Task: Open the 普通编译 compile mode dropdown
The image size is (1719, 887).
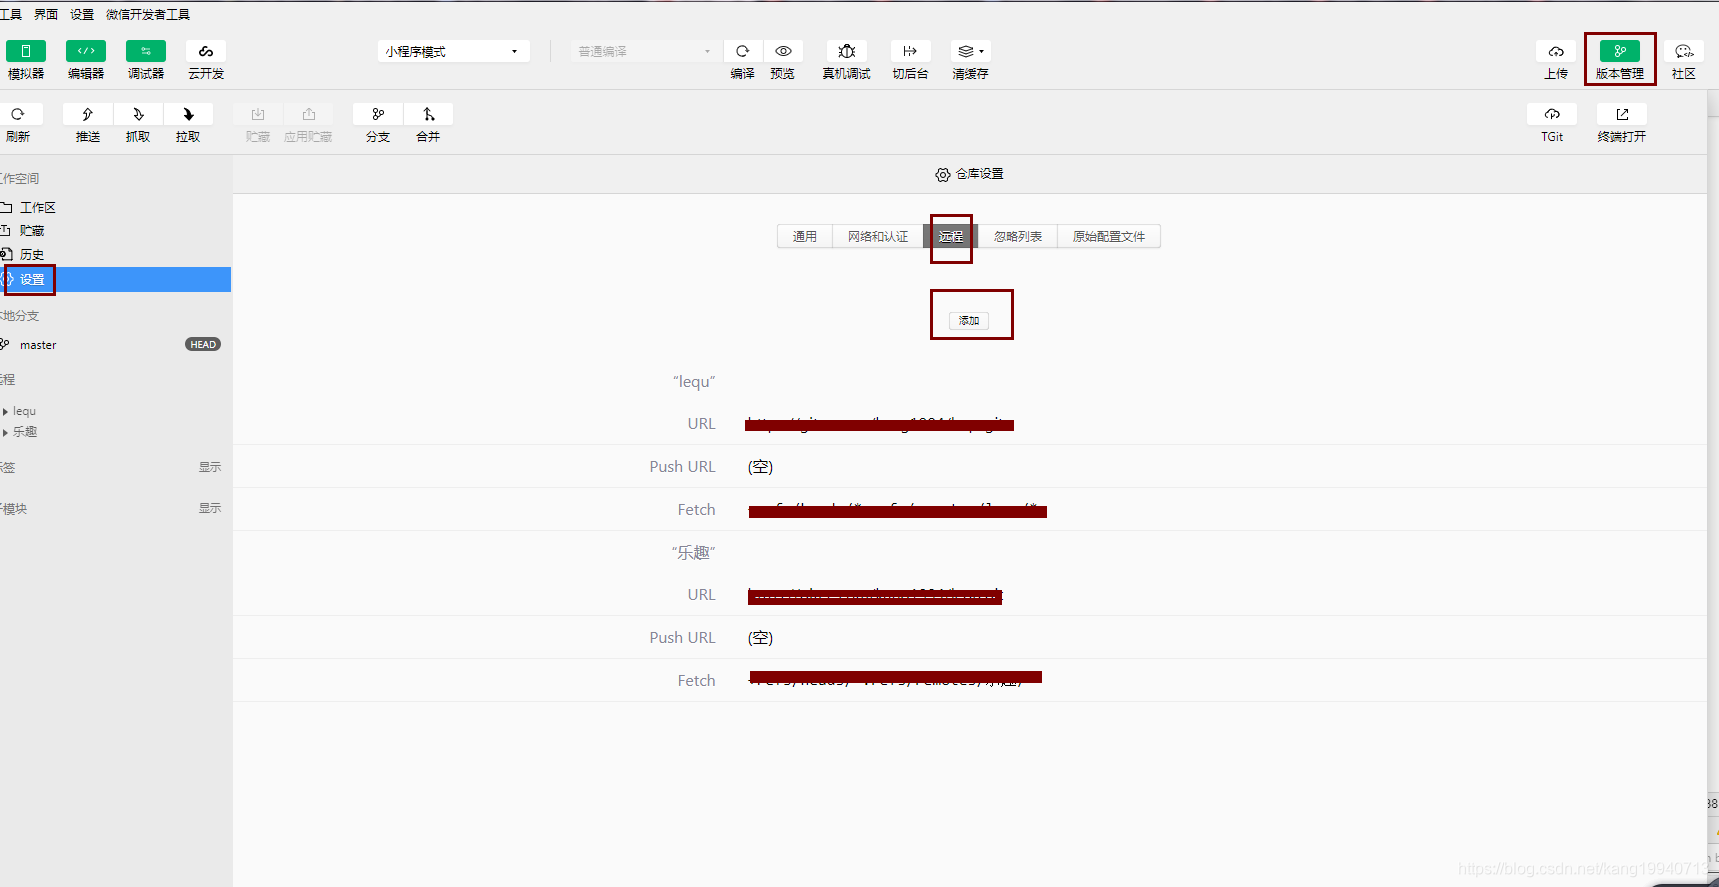Action: click(x=645, y=51)
